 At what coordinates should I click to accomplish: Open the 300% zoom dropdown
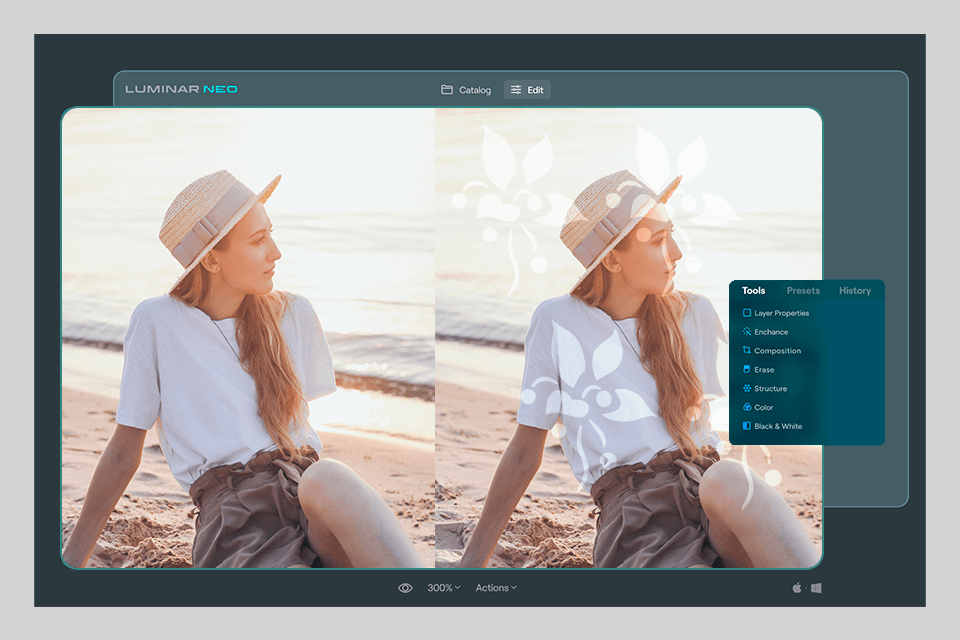[444, 588]
